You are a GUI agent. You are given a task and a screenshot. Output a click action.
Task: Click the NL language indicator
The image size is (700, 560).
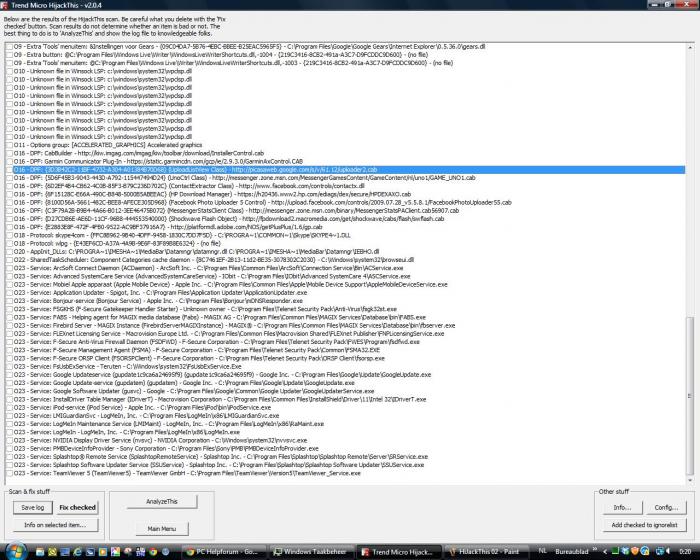click(x=542, y=552)
